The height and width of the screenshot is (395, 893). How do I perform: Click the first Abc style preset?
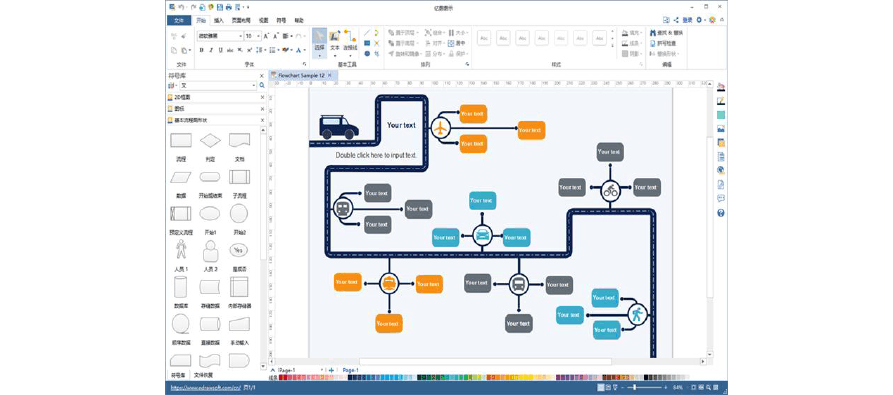pos(484,38)
